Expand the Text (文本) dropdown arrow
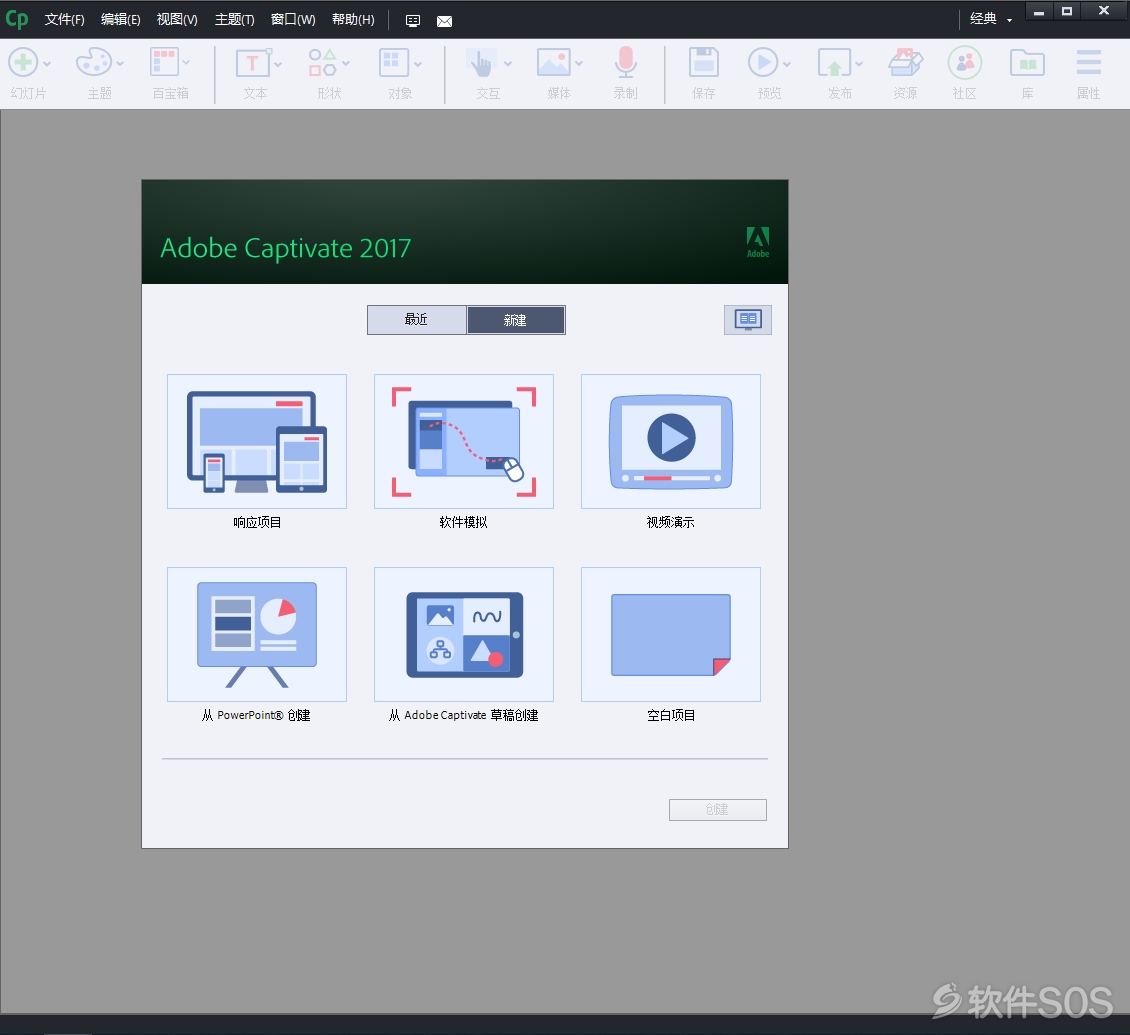Screen dimensions: 1130x1035 pyautogui.click(x=278, y=64)
